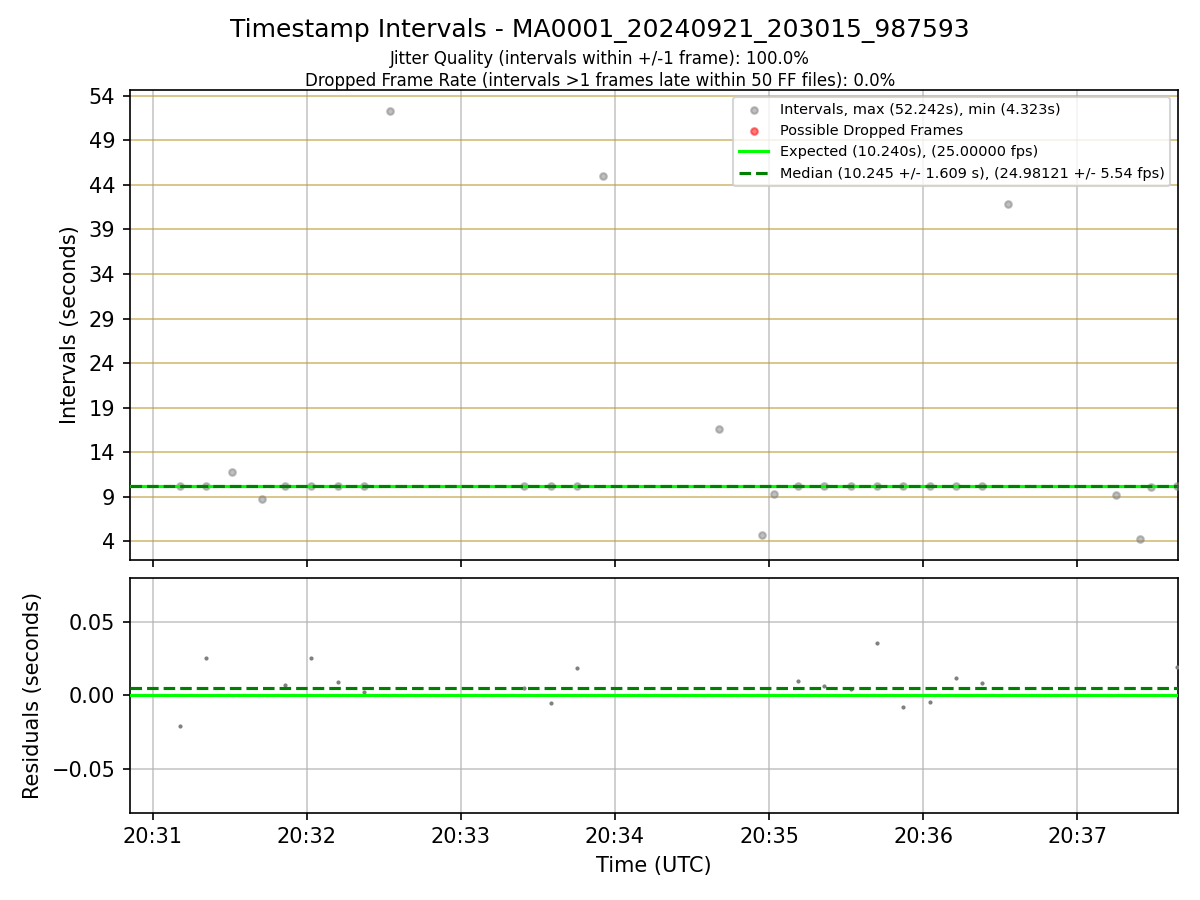The image size is (1200, 900).
Task: Select the 'Possible Dropped Frames' legend label
Action: [x=871, y=130]
